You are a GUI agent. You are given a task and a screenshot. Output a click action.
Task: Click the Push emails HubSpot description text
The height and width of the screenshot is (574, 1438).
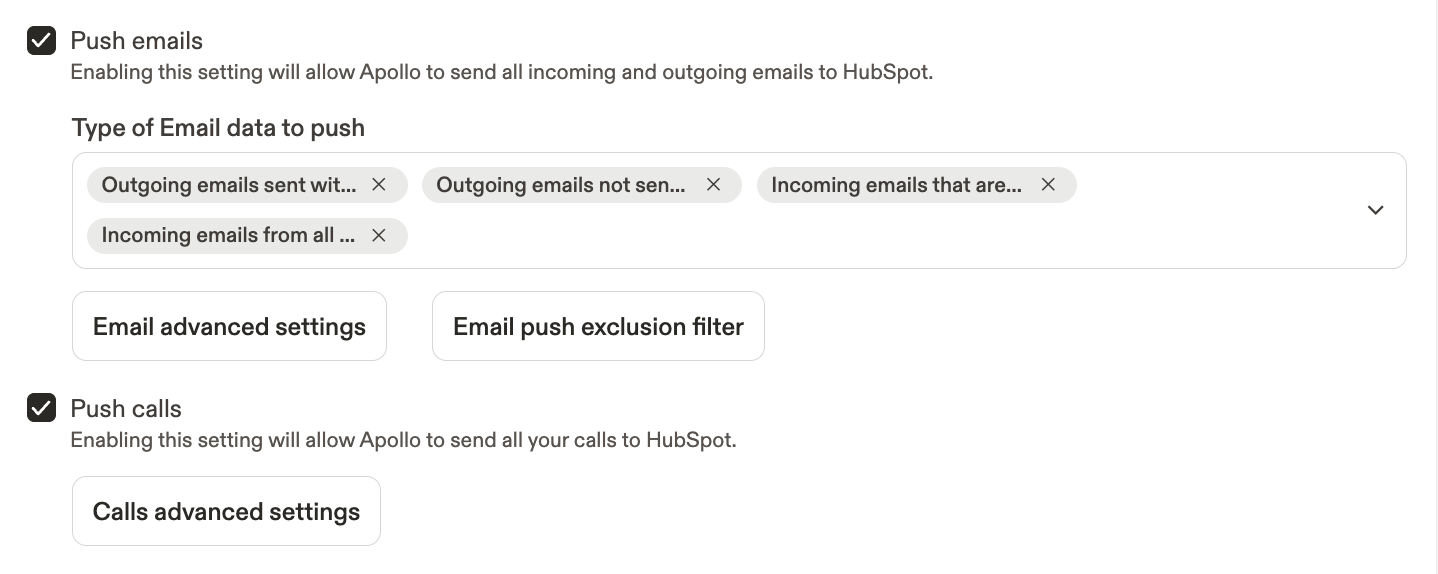click(501, 72)
